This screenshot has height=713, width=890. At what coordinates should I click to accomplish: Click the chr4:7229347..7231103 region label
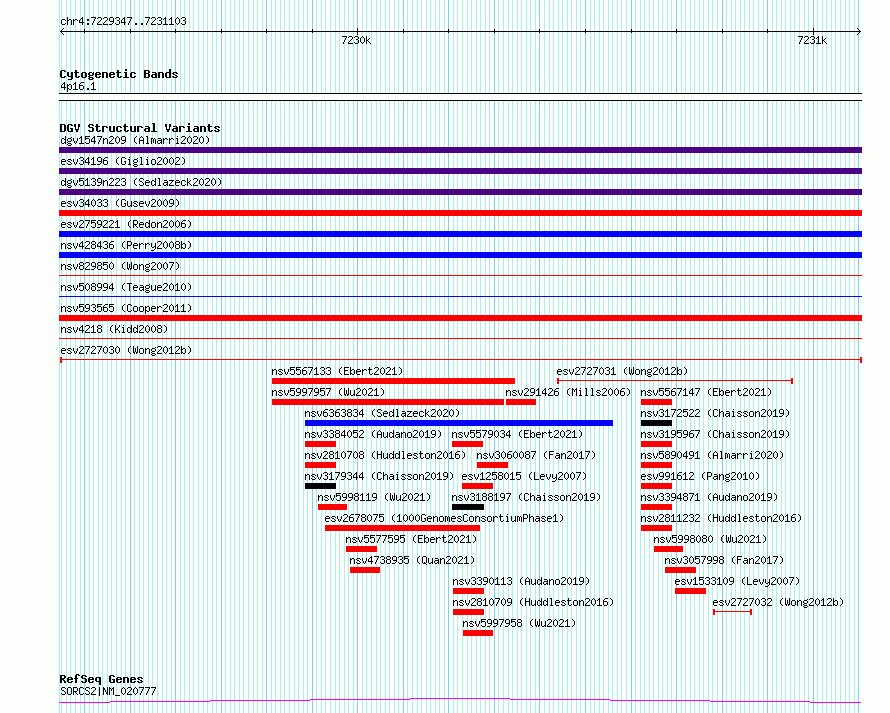tap(123, 21)
